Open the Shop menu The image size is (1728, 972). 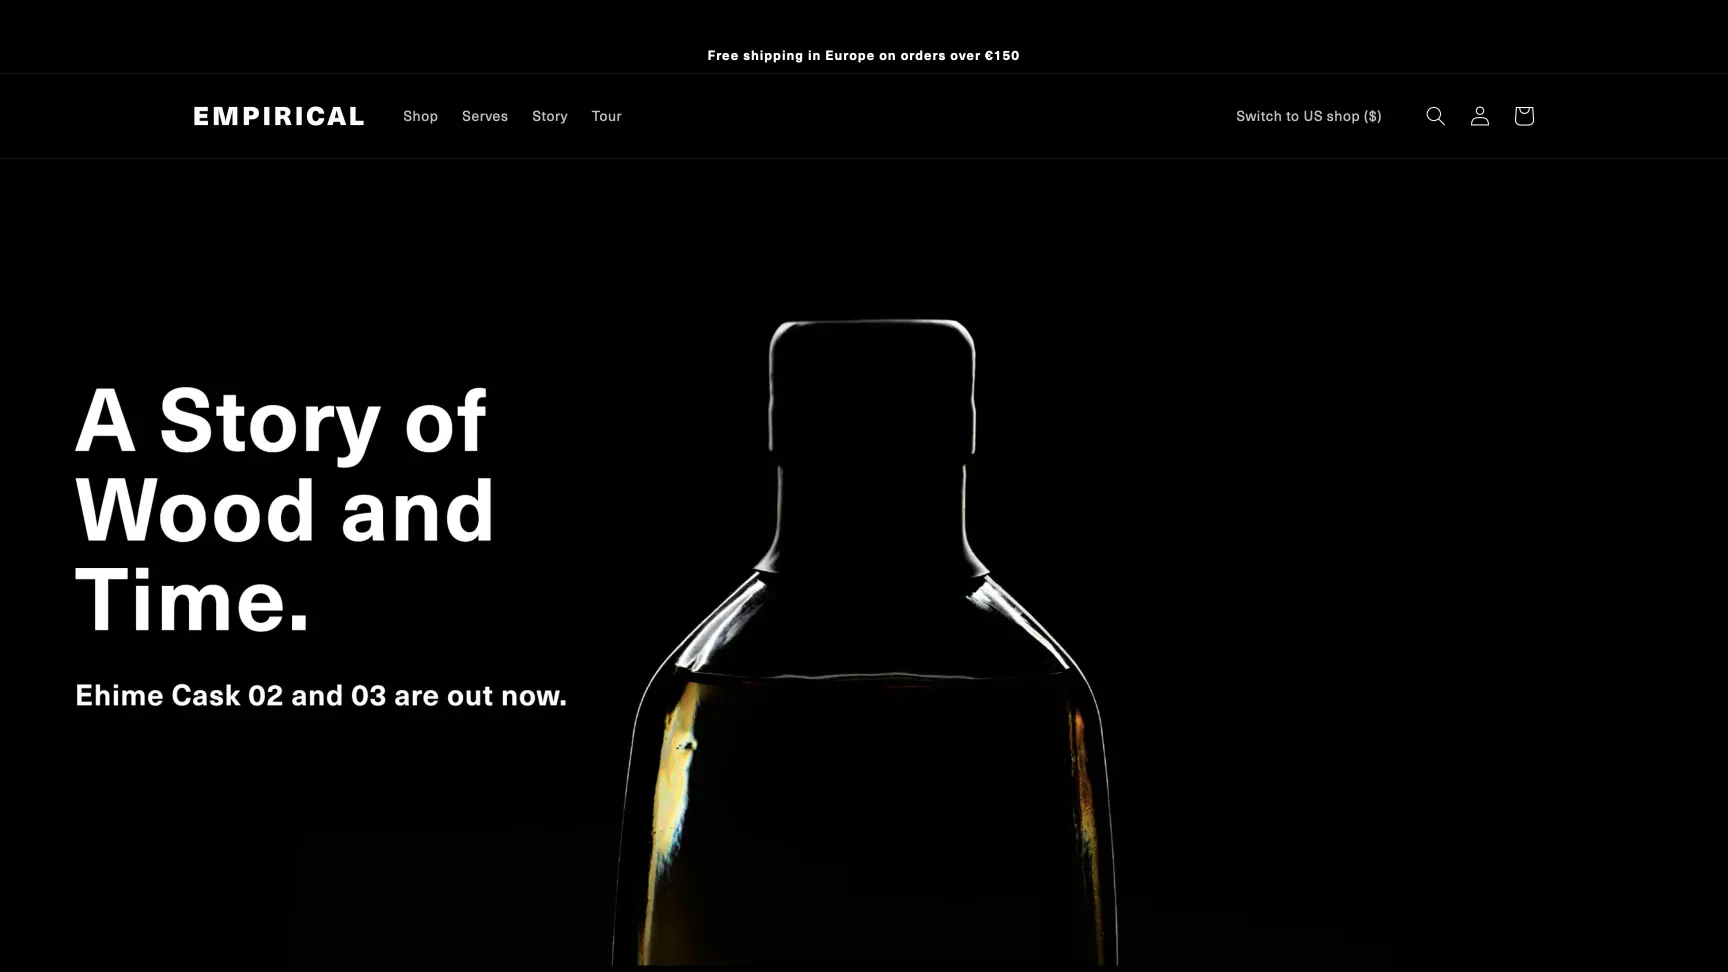point(420,116)
